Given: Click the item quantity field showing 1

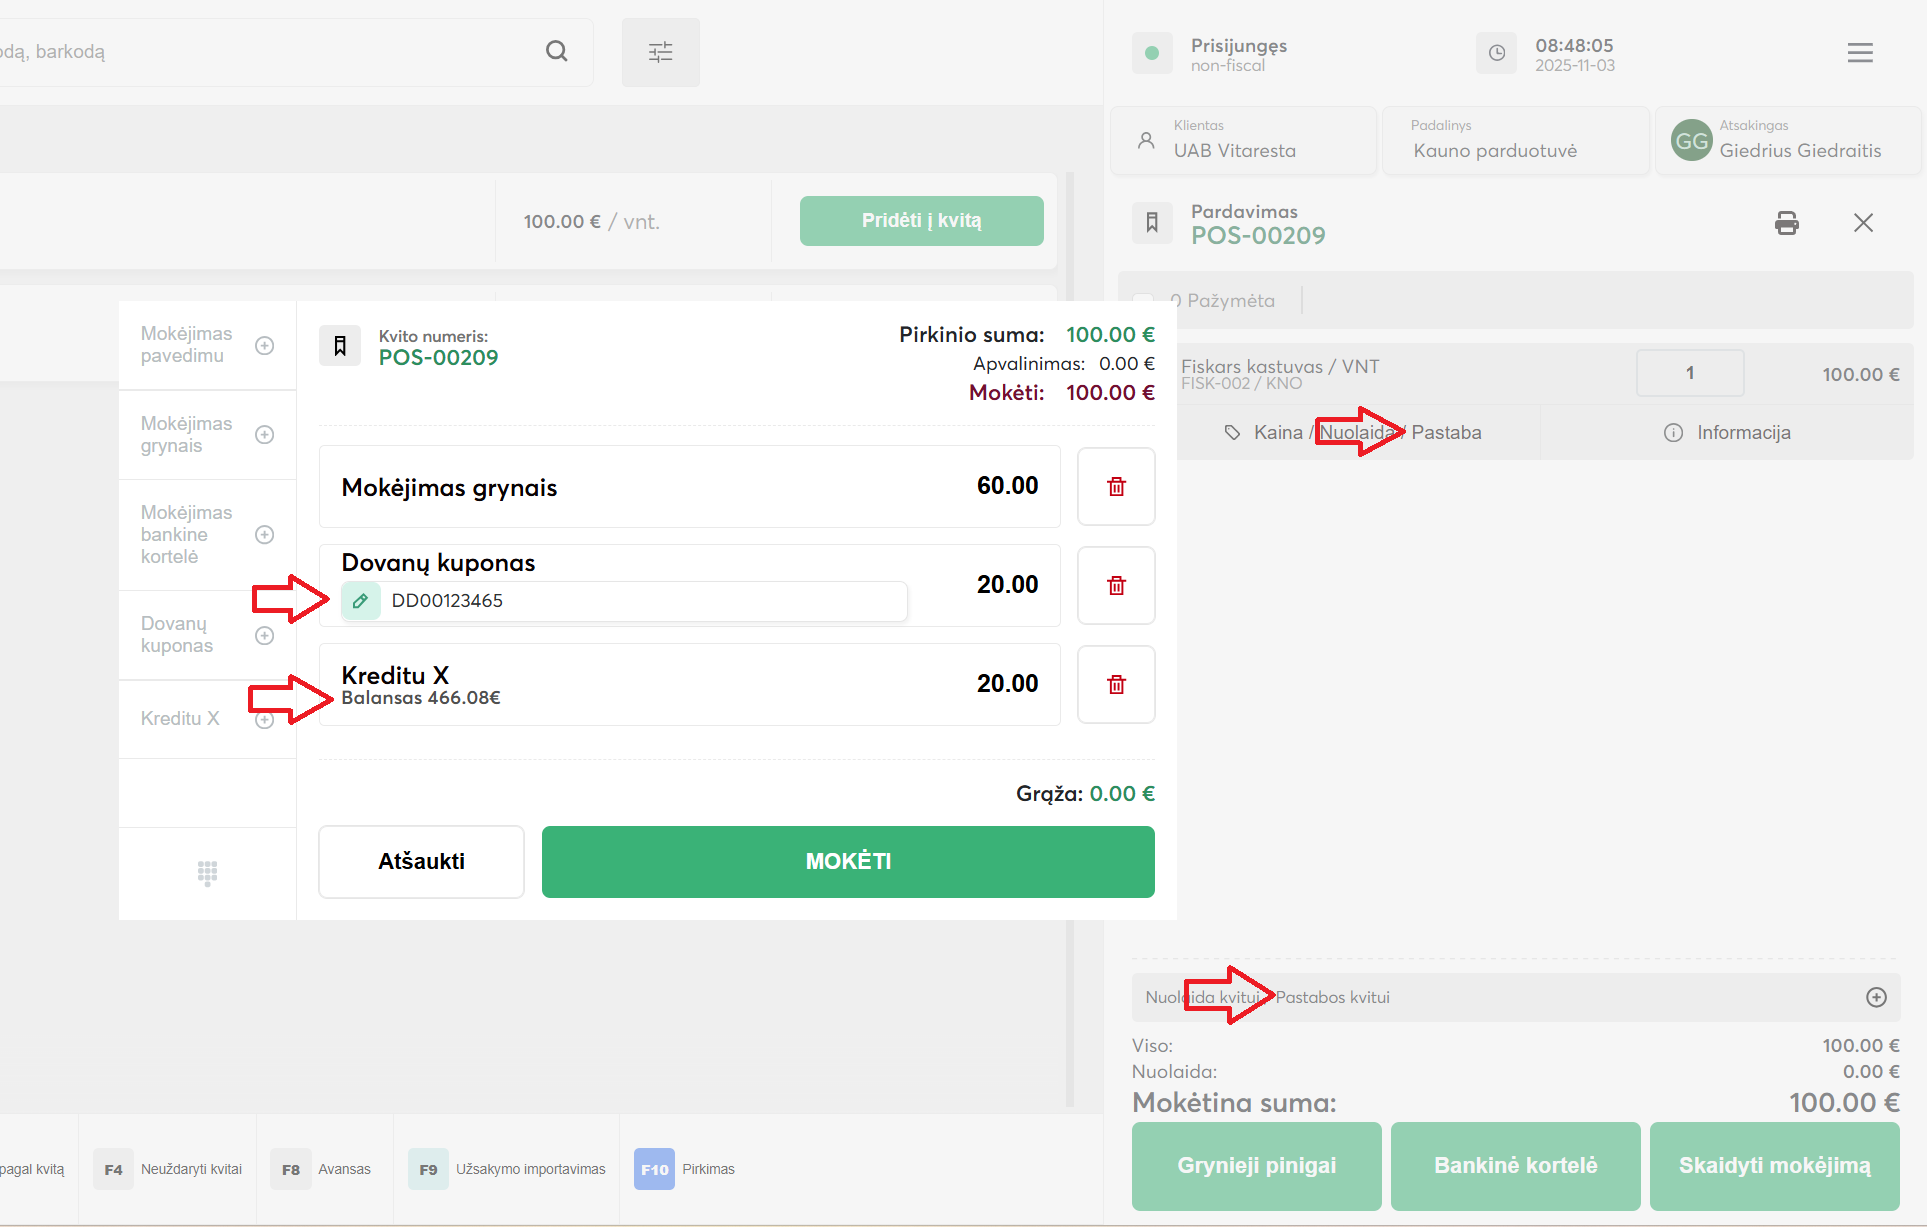Looking at the screenshot, I should pos(1689,373).
